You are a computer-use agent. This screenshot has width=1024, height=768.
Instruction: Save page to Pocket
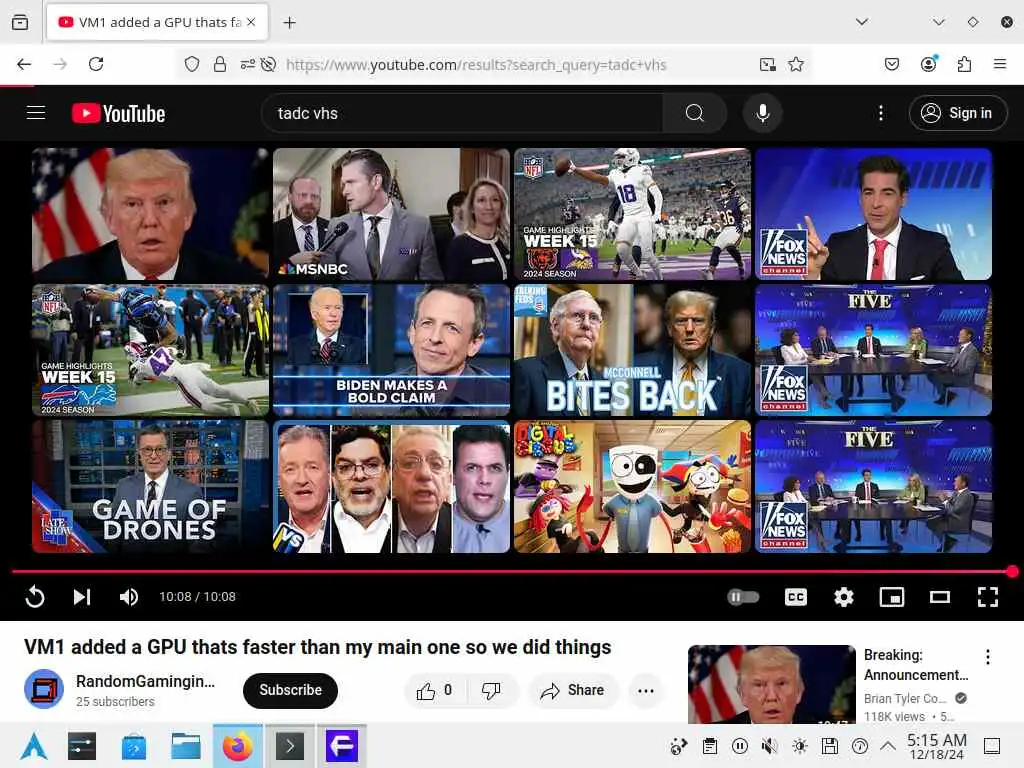(891, 64)
